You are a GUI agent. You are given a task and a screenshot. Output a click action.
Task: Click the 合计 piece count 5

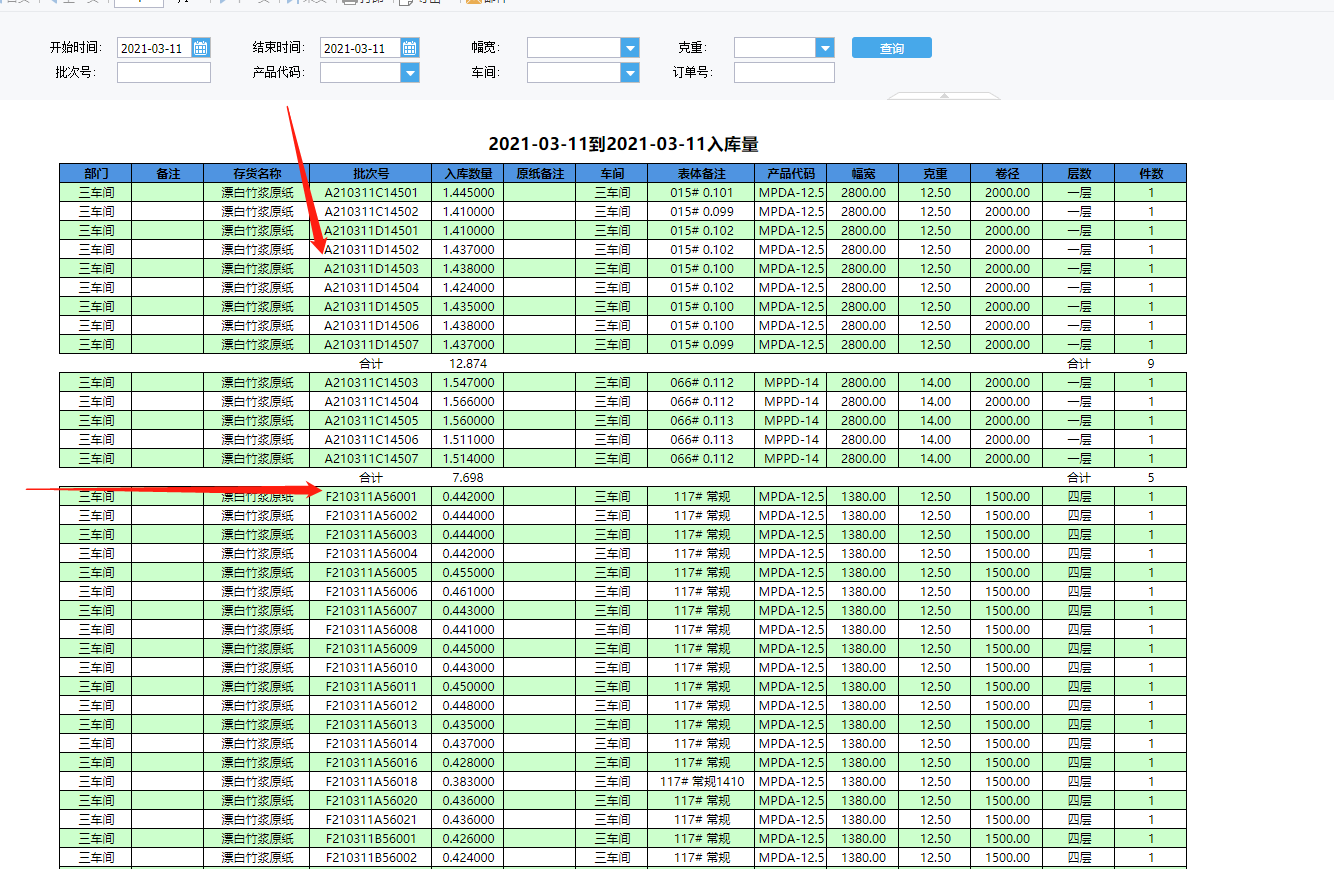[x=1151, y=477]
